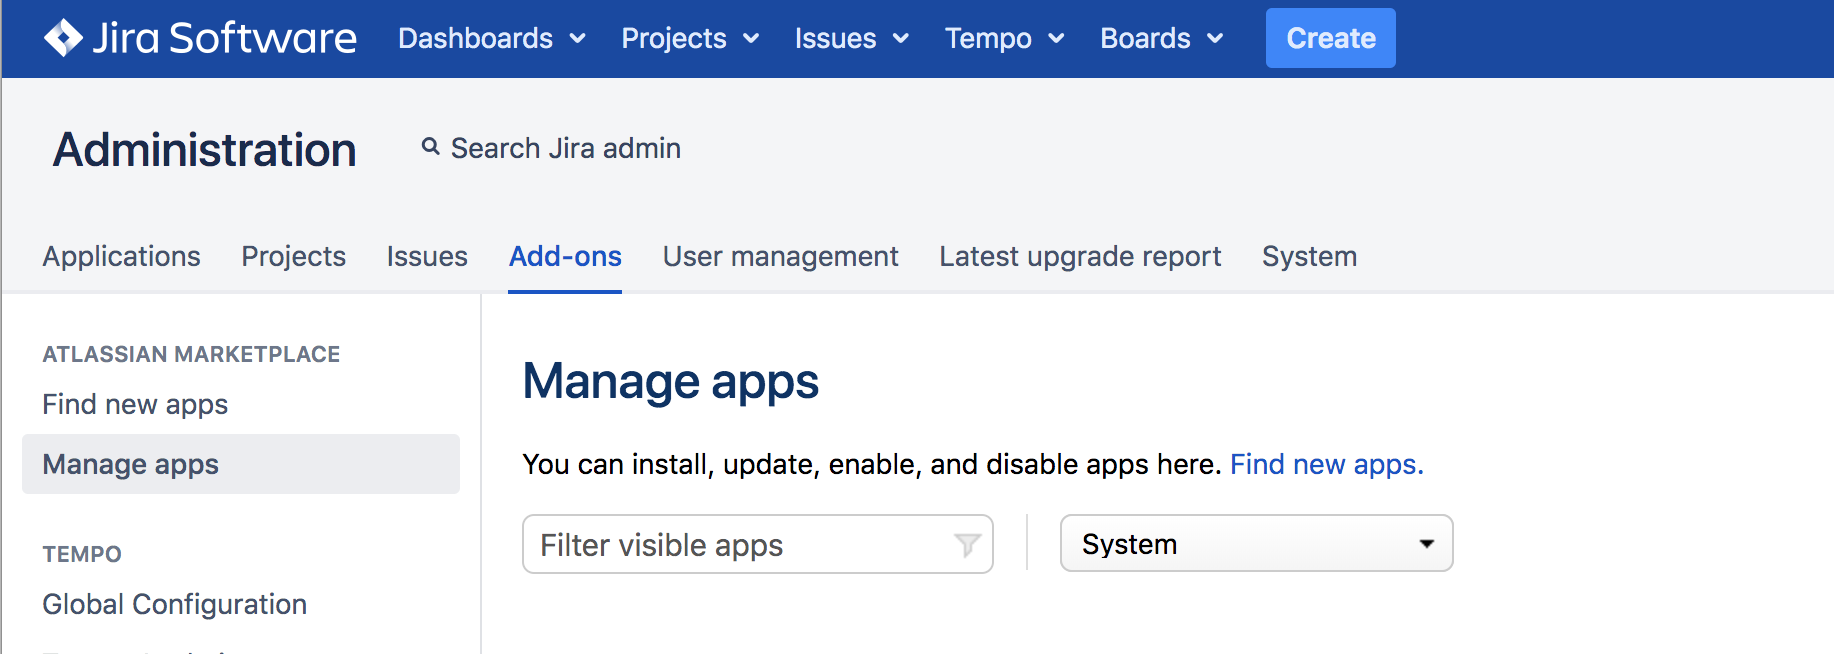Click into the Filter visible apps field

point(740,545)
